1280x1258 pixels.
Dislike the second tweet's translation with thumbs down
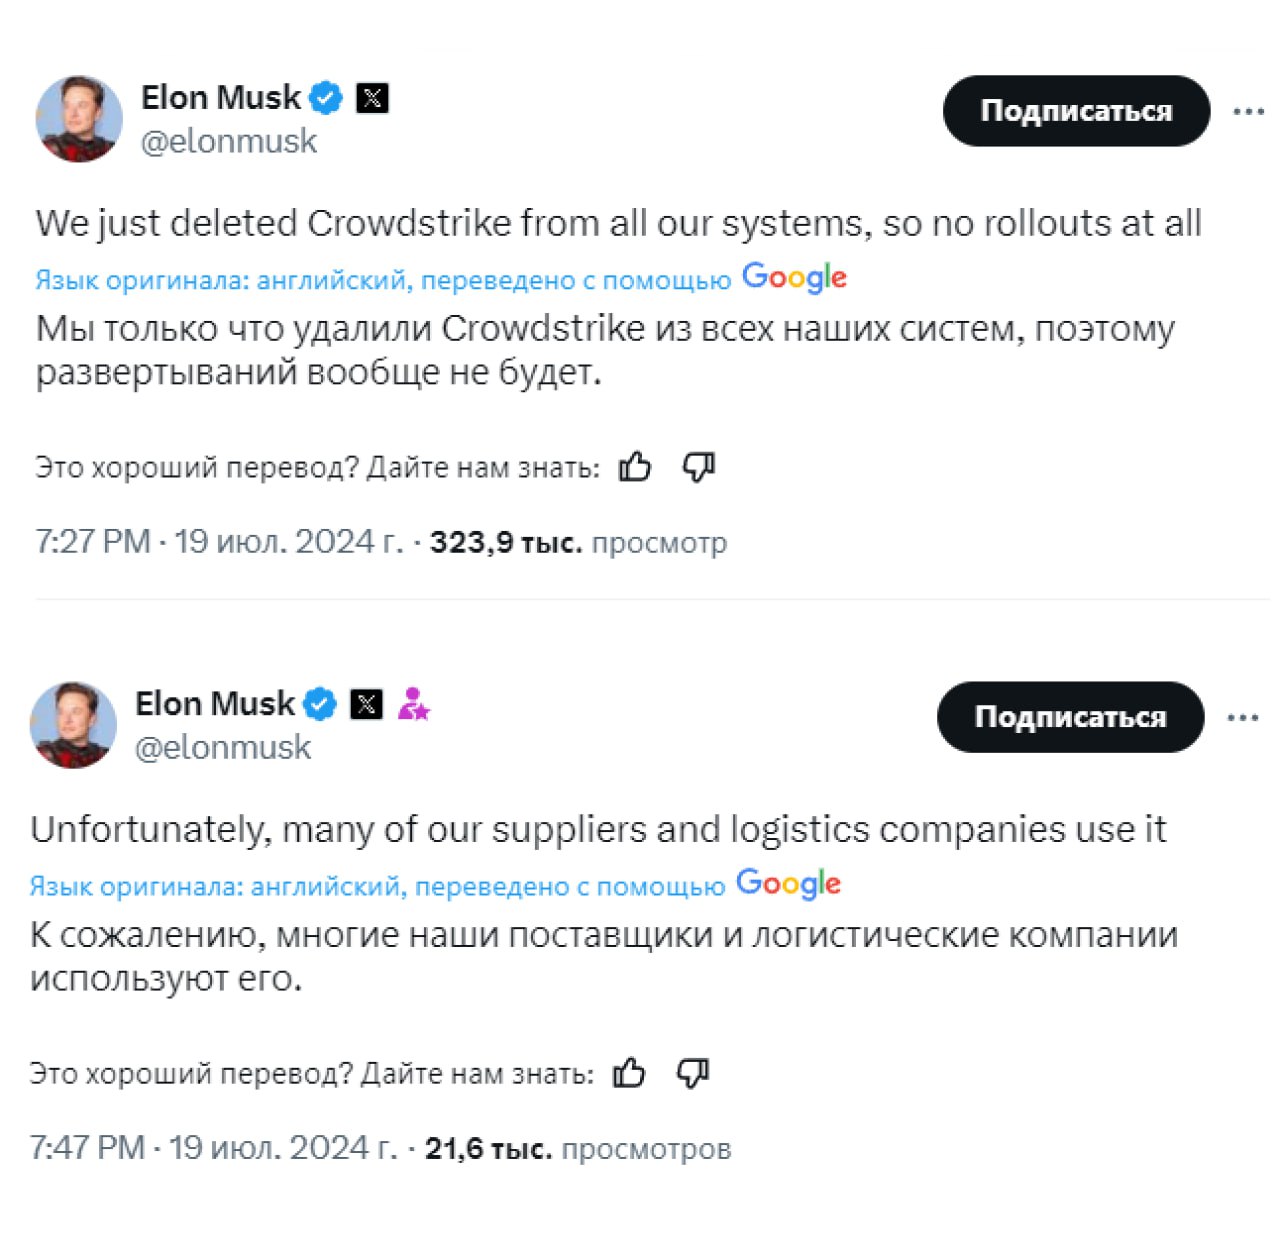pyautogui.click(x=692, y=1073)
